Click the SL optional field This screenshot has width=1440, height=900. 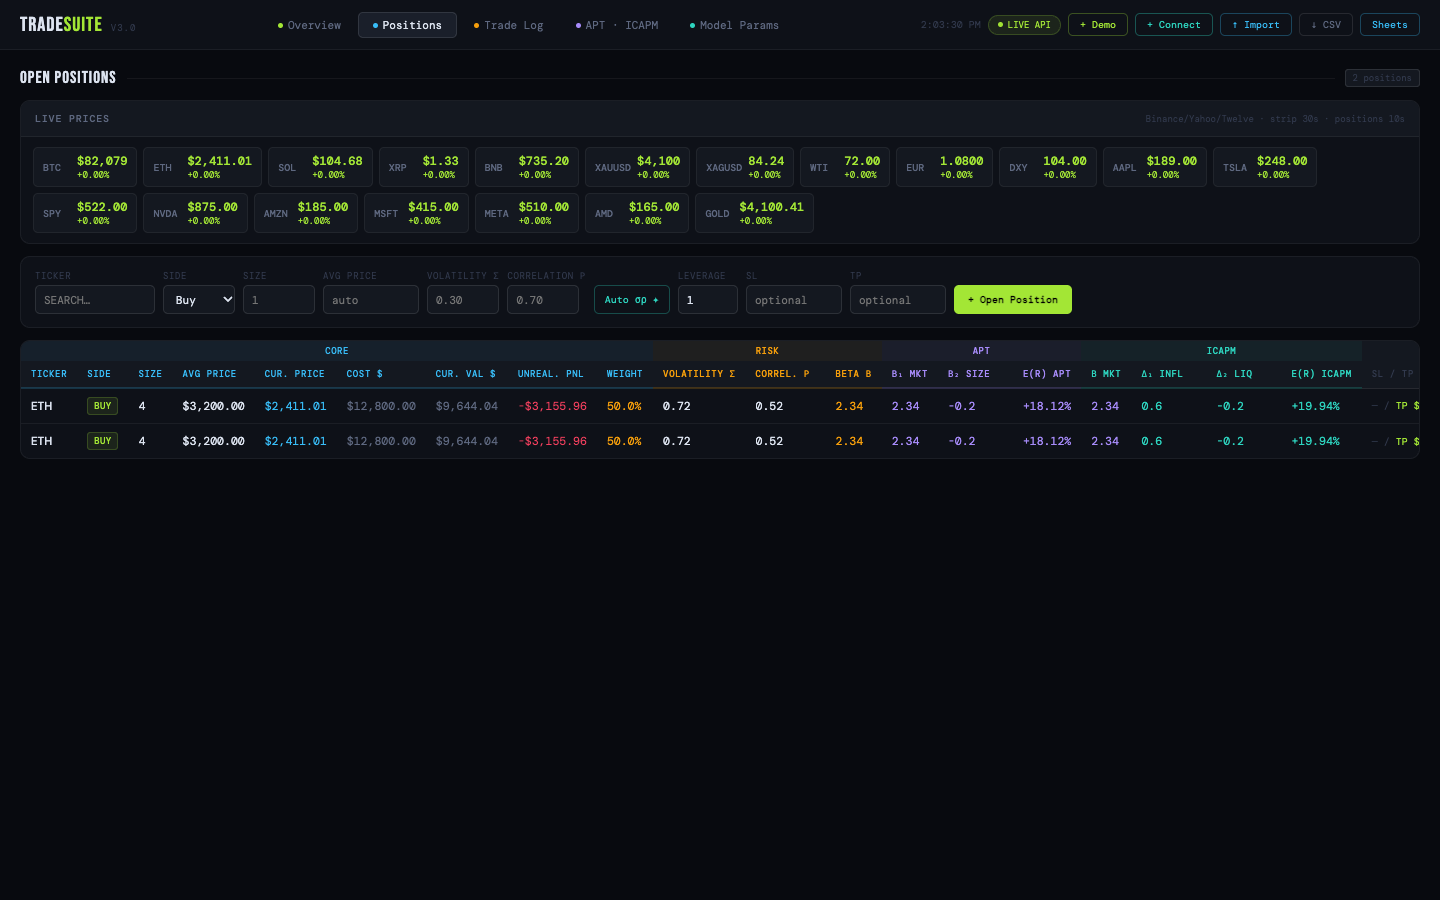pyautogui.click(x=794, y=300)
